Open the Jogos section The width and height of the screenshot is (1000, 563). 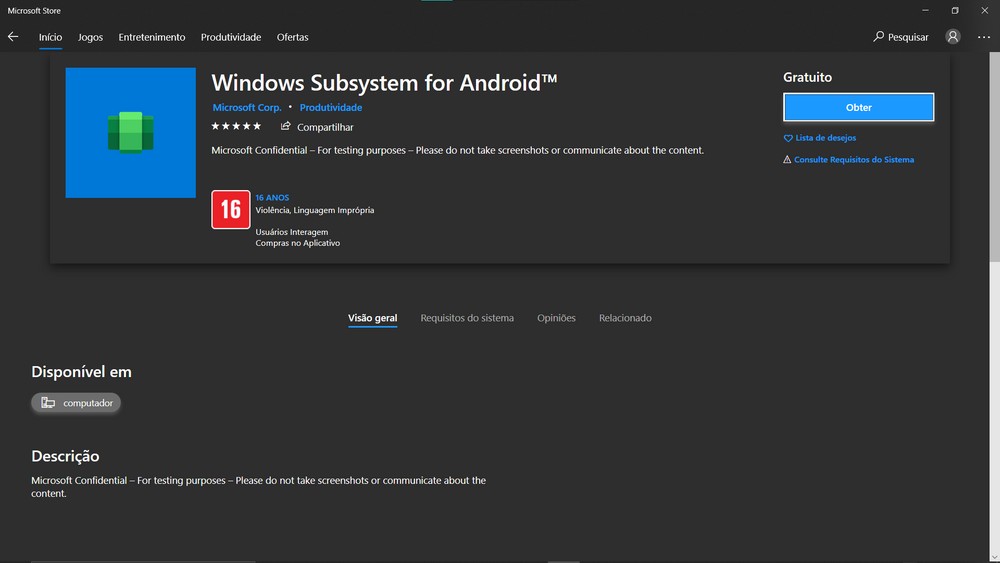90,37
